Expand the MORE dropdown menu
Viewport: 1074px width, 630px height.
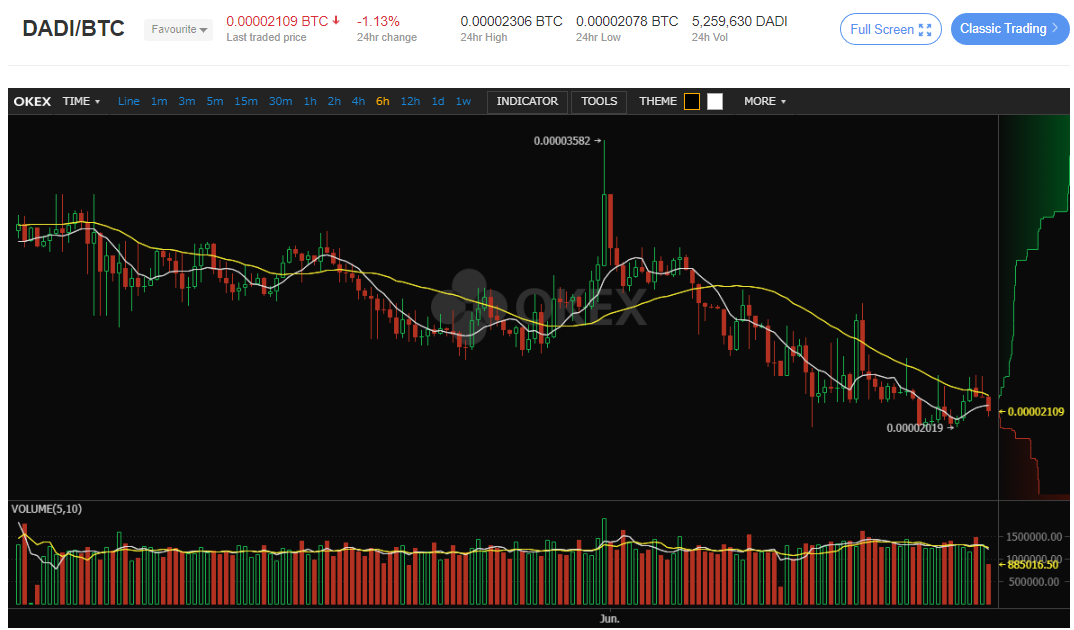(765, 101)
